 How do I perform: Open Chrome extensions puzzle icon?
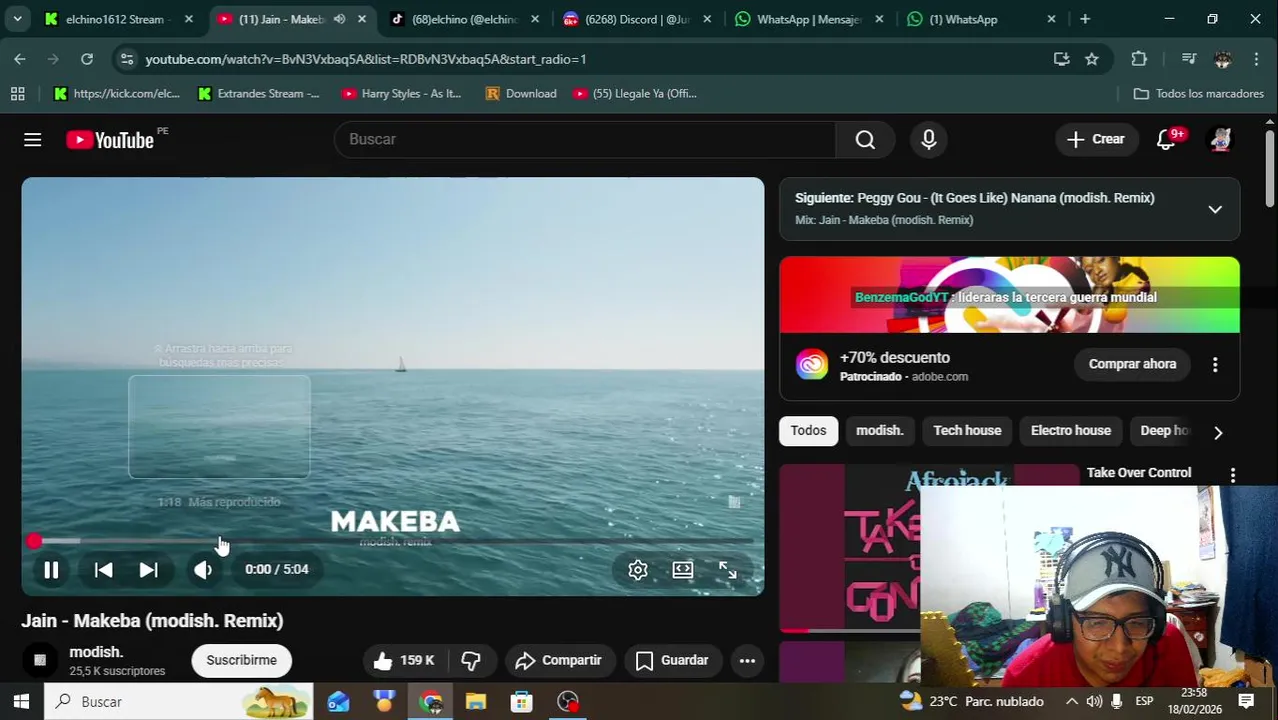point(1139,59)
